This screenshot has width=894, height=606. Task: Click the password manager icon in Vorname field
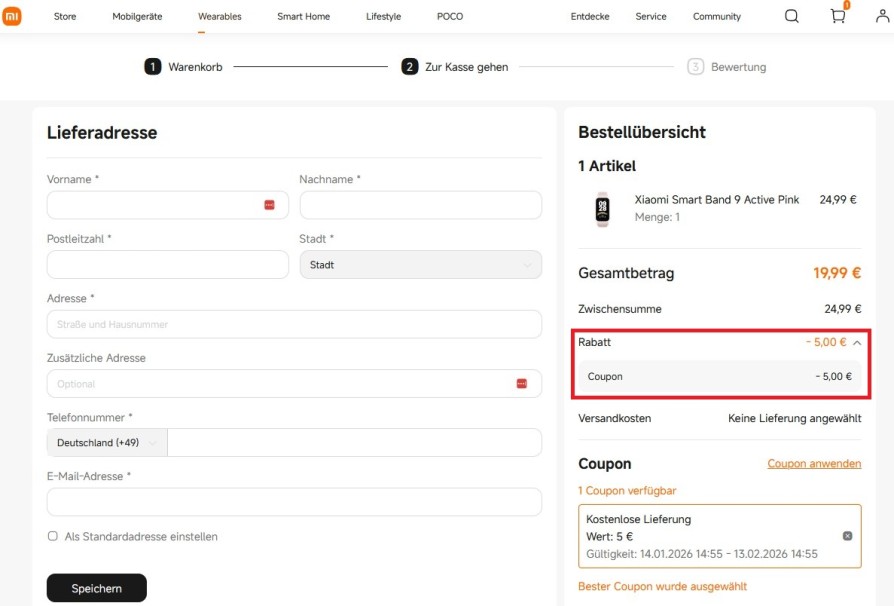pyautogui.click(x=269, y=205)
